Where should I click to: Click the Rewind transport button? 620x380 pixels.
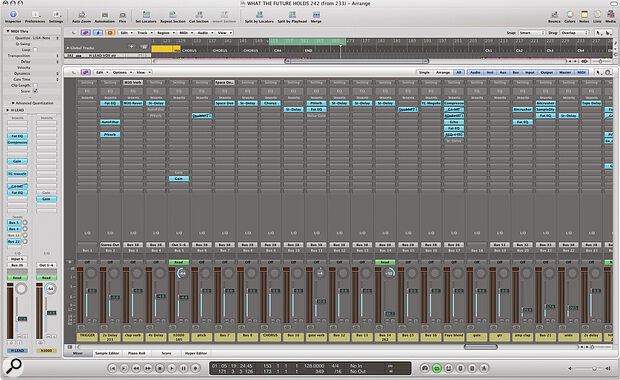pyautogui.click(x=136, y=368)
